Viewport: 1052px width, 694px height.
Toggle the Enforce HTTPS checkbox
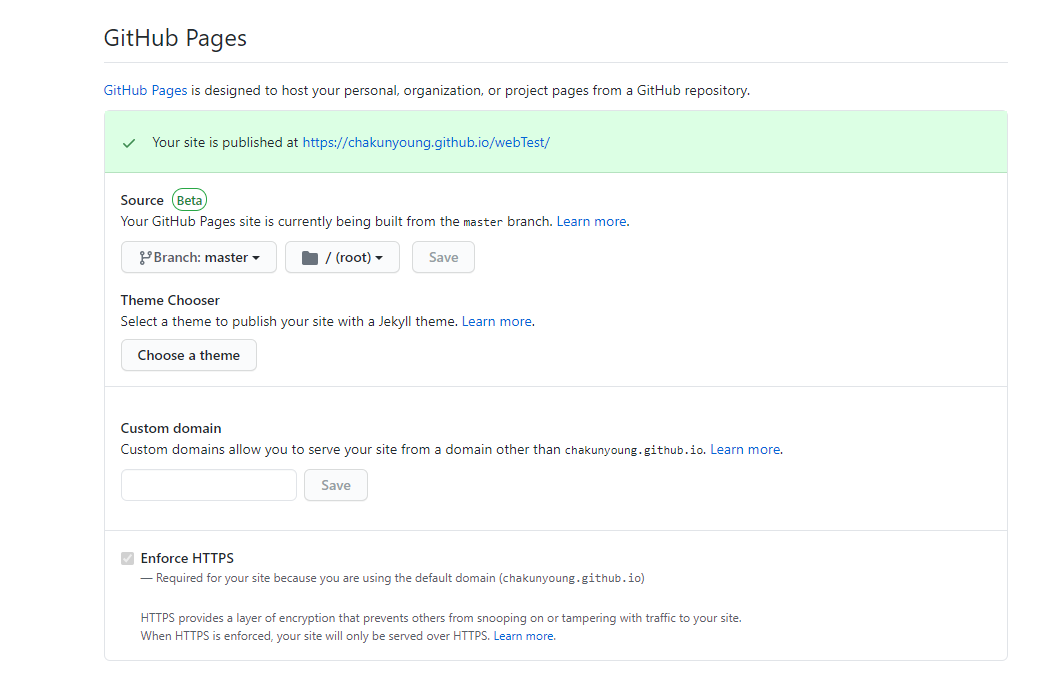(x=127, y=558)
